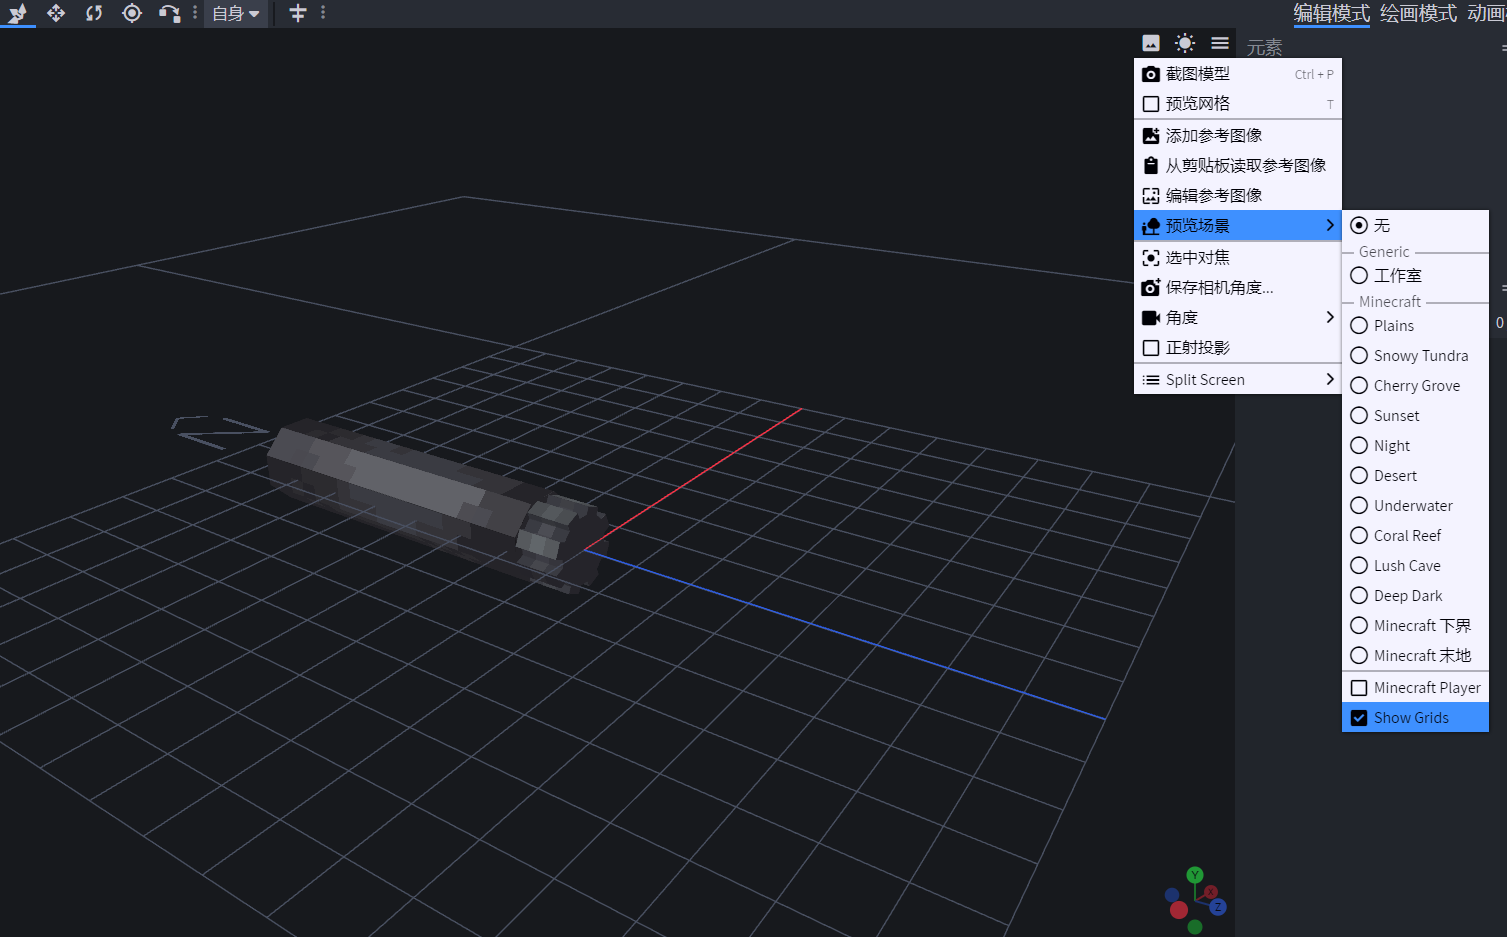Open the 自身 transform space dropdown
Screen dimensions: 1507x937
click(x=236, y=13)
